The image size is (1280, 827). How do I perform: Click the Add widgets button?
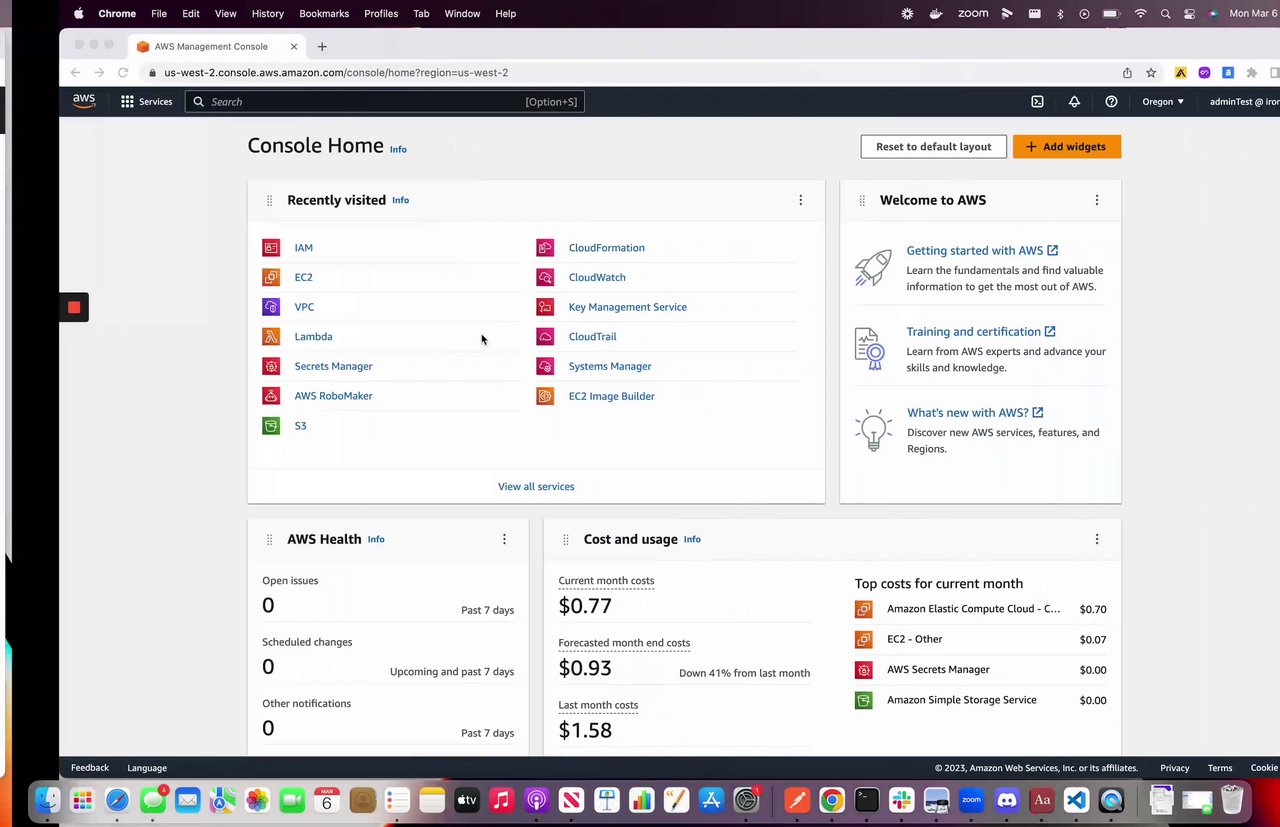click(1067, 146)
